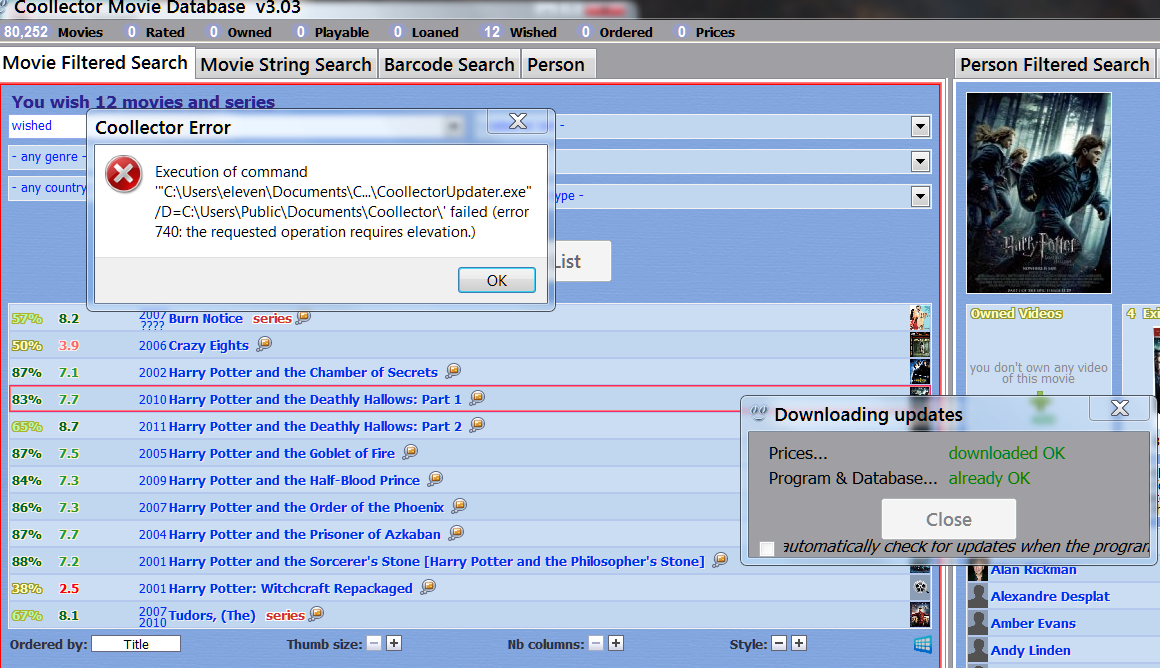Viewport: 1160px width, 668px height.
Task: Click the 88% score on Sorcerer's Stone row
Action: [x=27, y=561]
